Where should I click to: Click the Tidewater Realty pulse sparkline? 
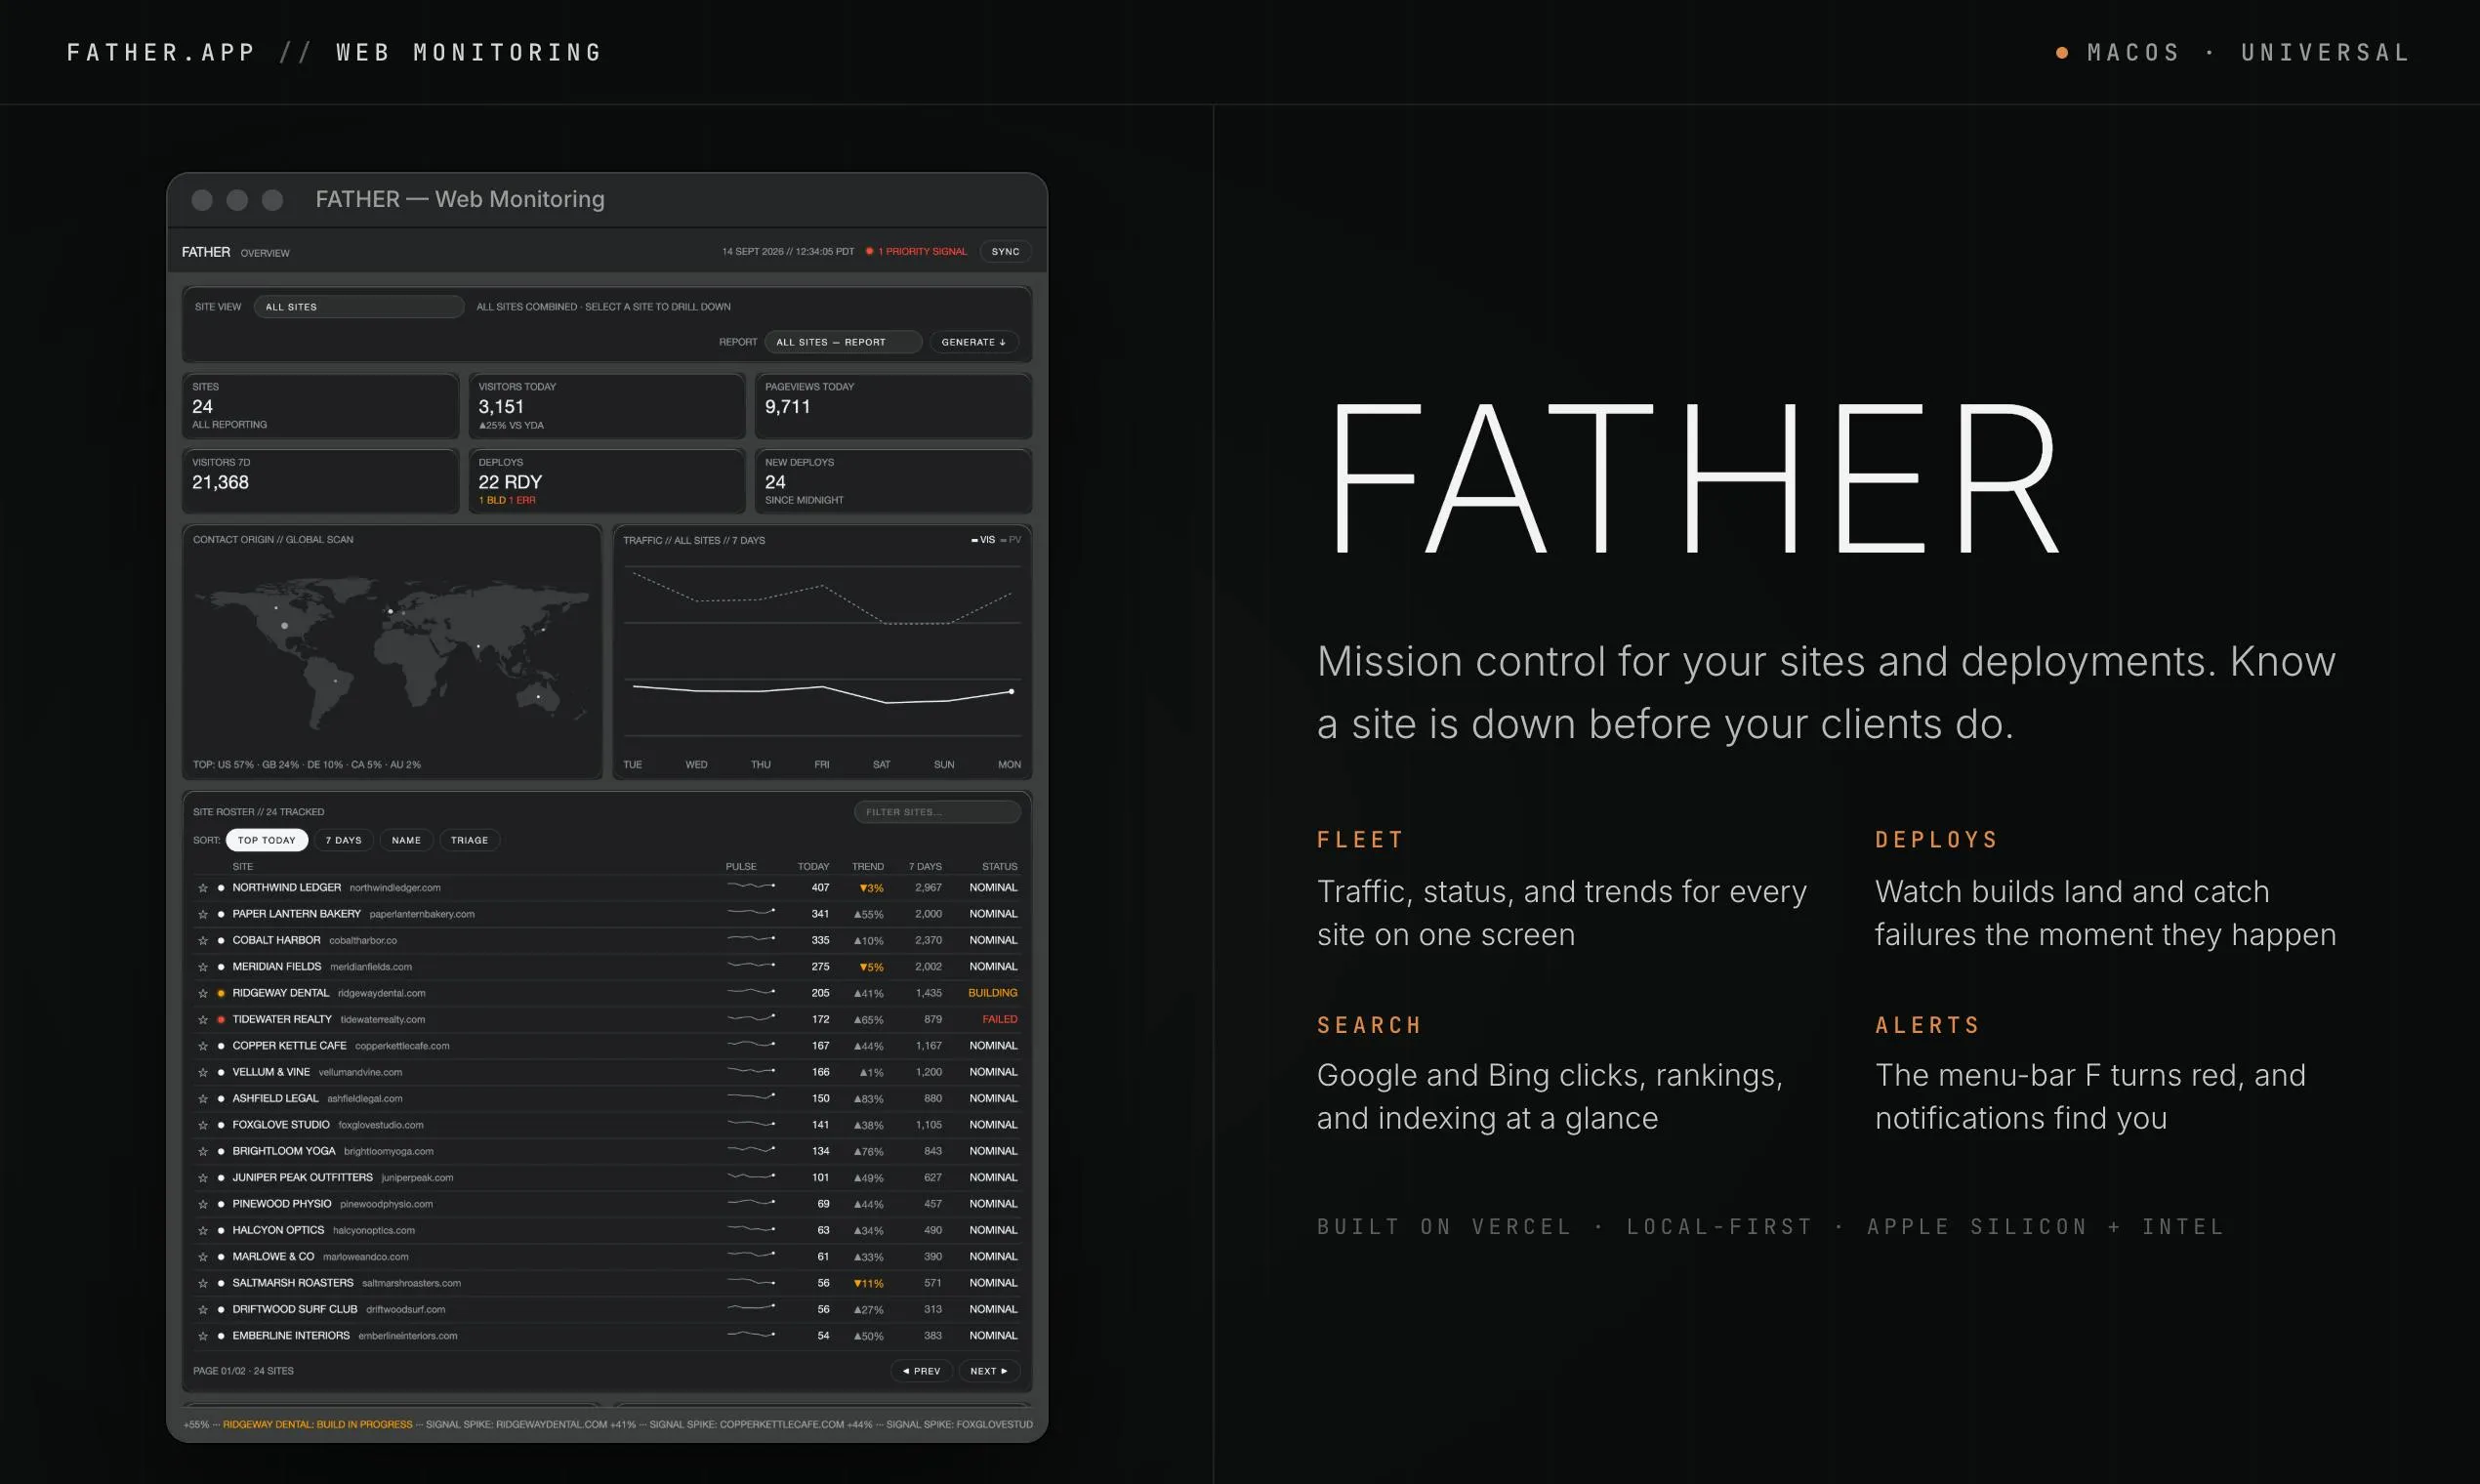point(751,1018)
